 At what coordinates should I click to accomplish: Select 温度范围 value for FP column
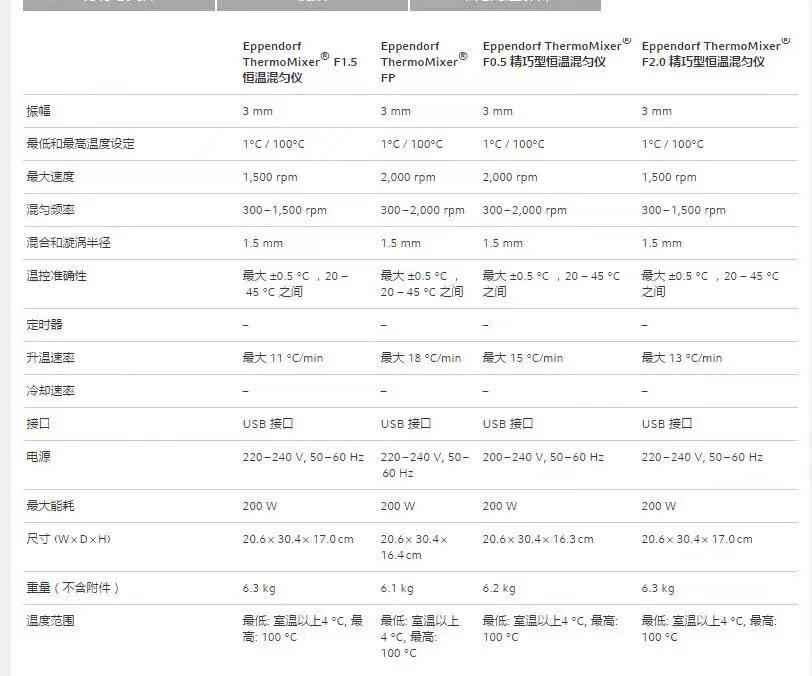(420, 637)
